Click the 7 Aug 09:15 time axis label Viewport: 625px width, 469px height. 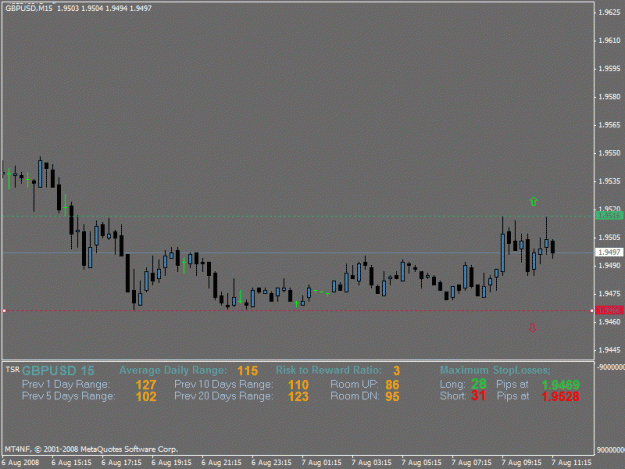click(x=521, y=463)
